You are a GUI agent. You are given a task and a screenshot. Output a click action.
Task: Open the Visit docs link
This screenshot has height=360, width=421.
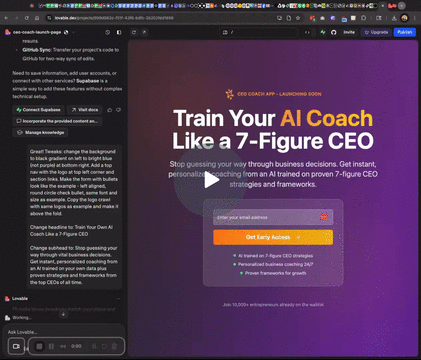point(85,110)
